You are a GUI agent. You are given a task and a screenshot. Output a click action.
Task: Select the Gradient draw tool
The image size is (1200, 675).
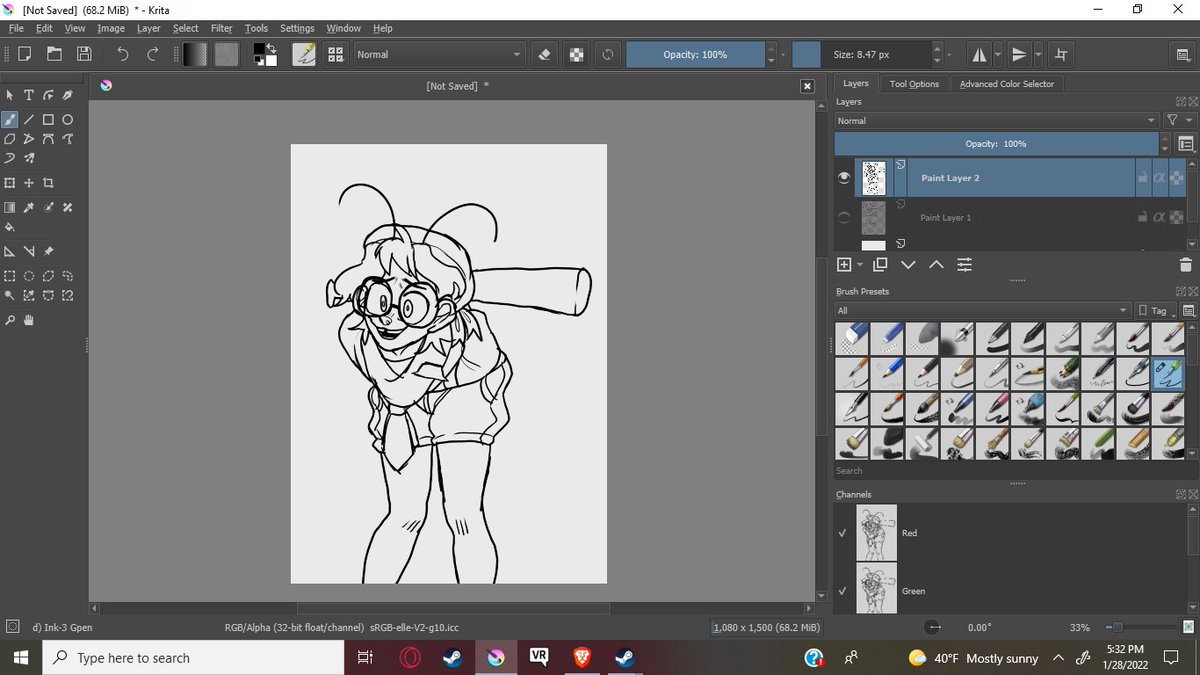(9, 208)
